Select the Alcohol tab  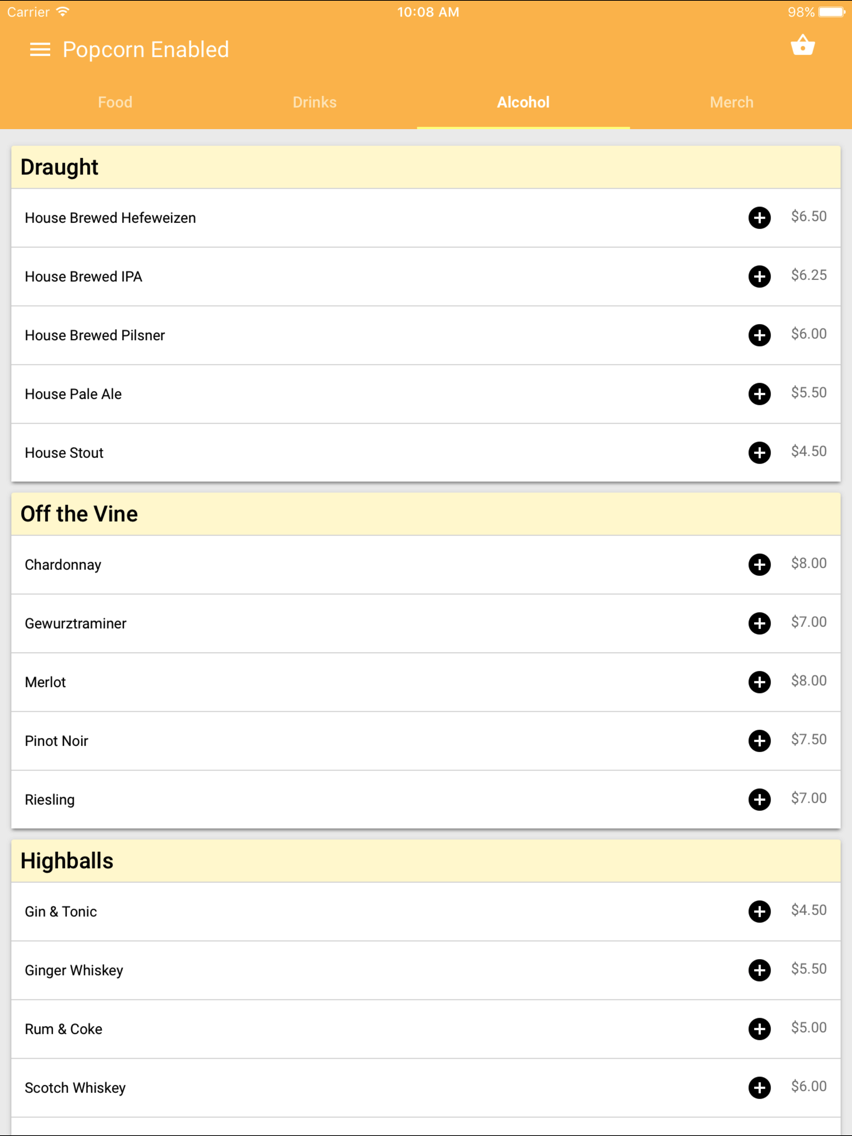pos(523,102)
